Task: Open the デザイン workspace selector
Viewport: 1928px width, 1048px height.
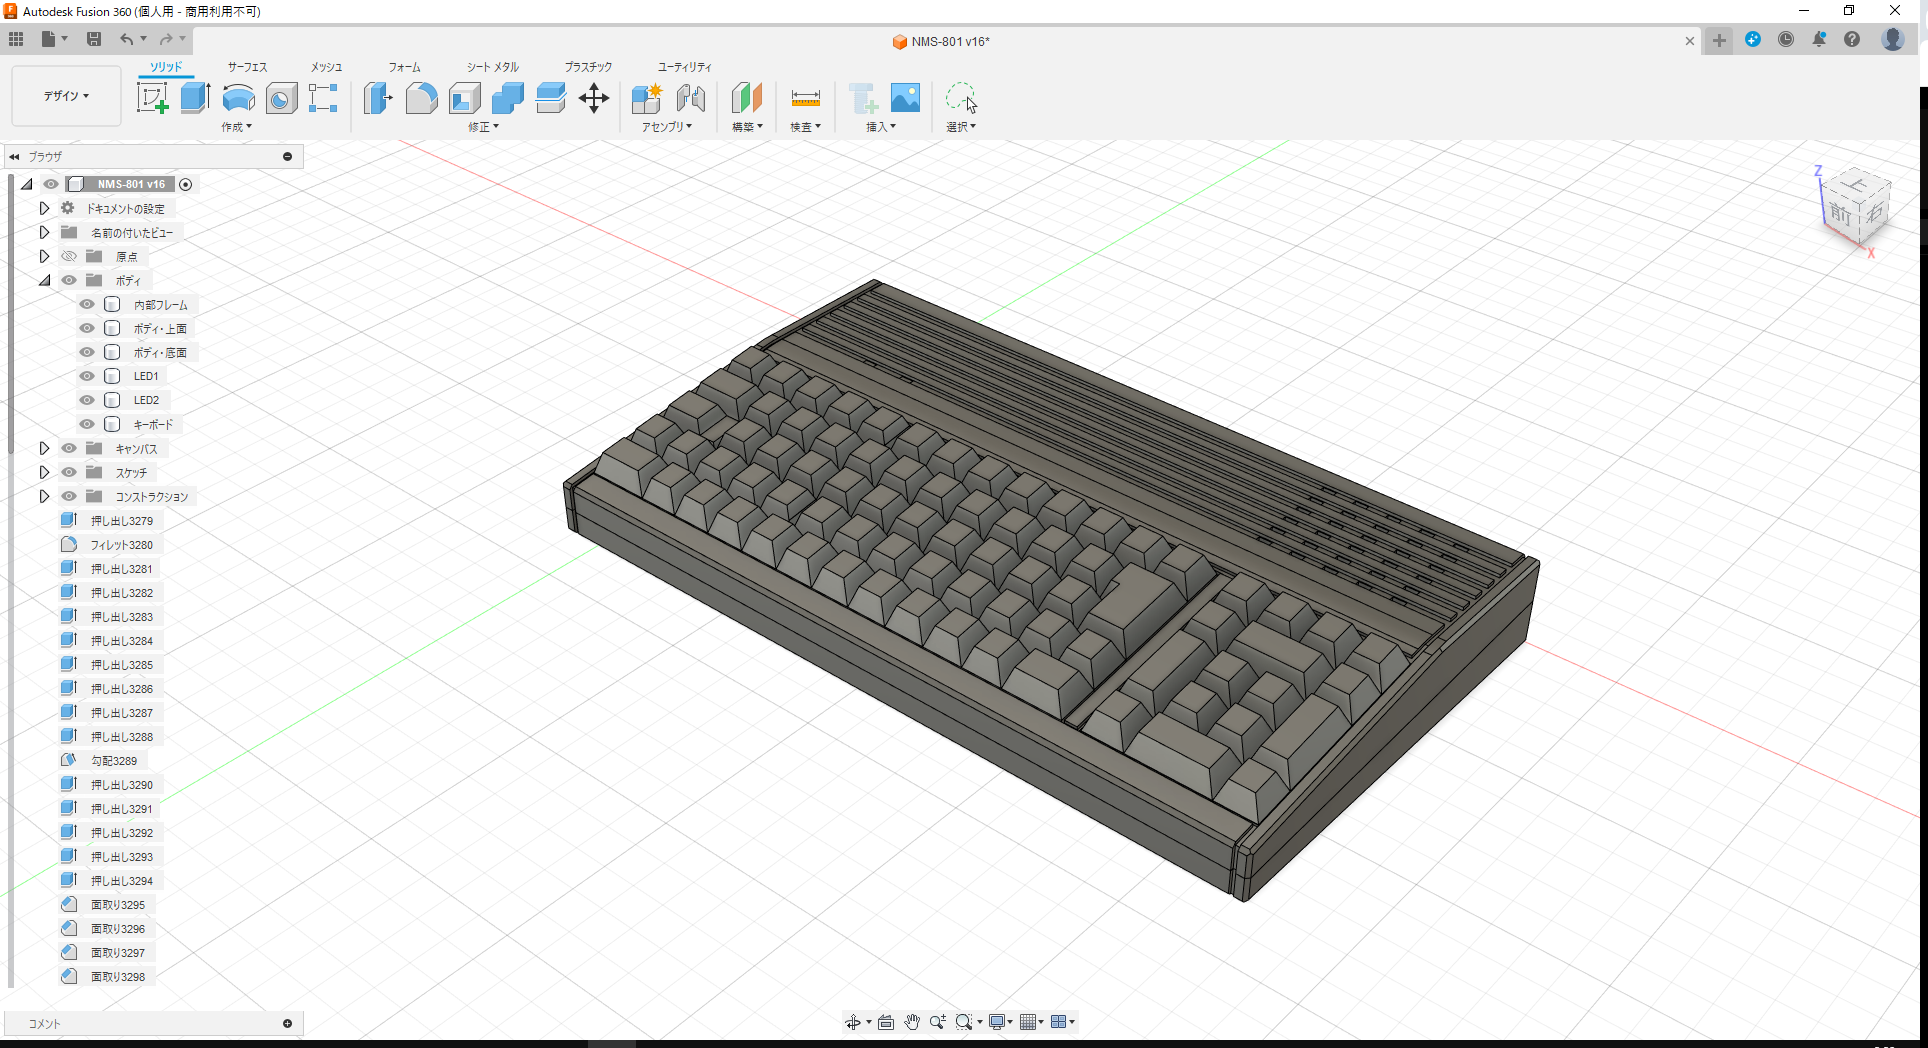Action: 65,96
